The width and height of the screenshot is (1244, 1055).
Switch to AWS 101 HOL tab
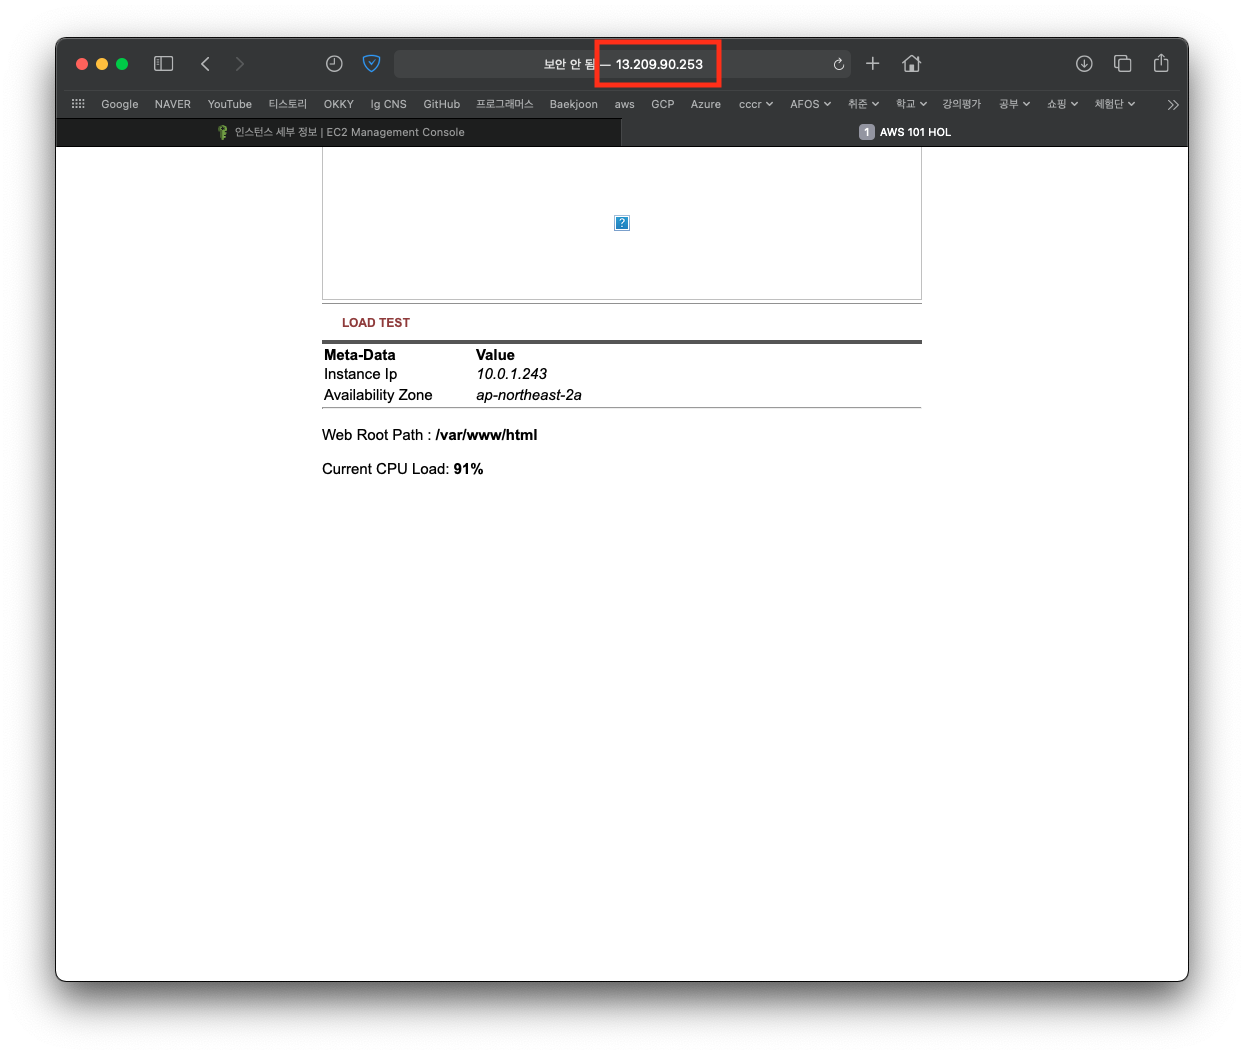905,132
